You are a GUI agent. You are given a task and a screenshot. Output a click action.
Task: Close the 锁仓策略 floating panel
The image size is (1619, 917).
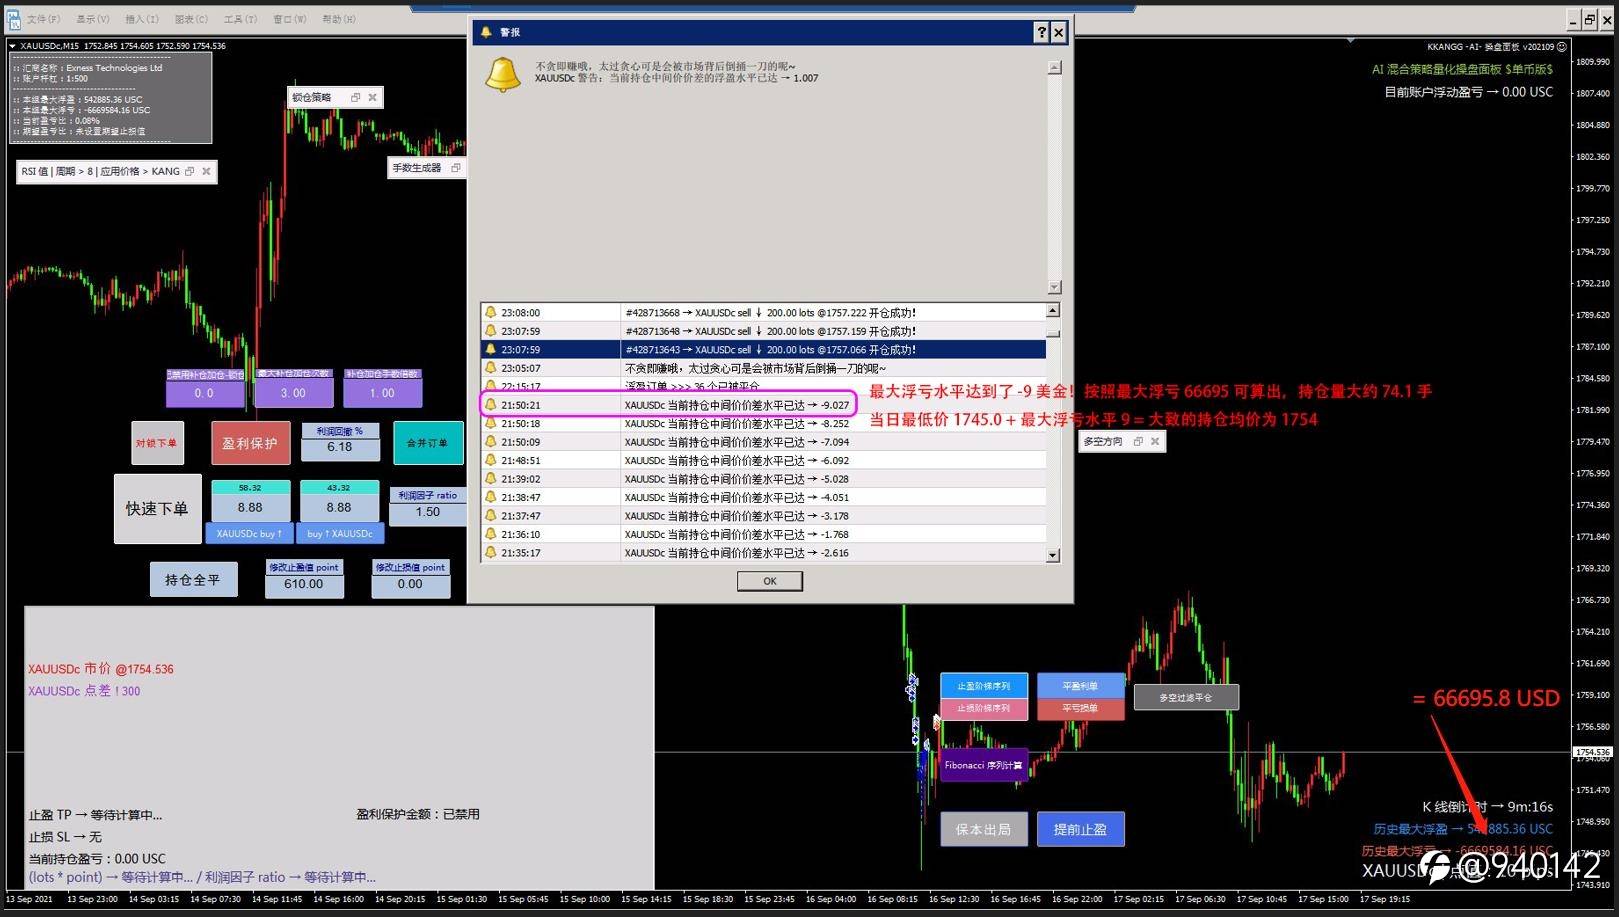[372, 97]
